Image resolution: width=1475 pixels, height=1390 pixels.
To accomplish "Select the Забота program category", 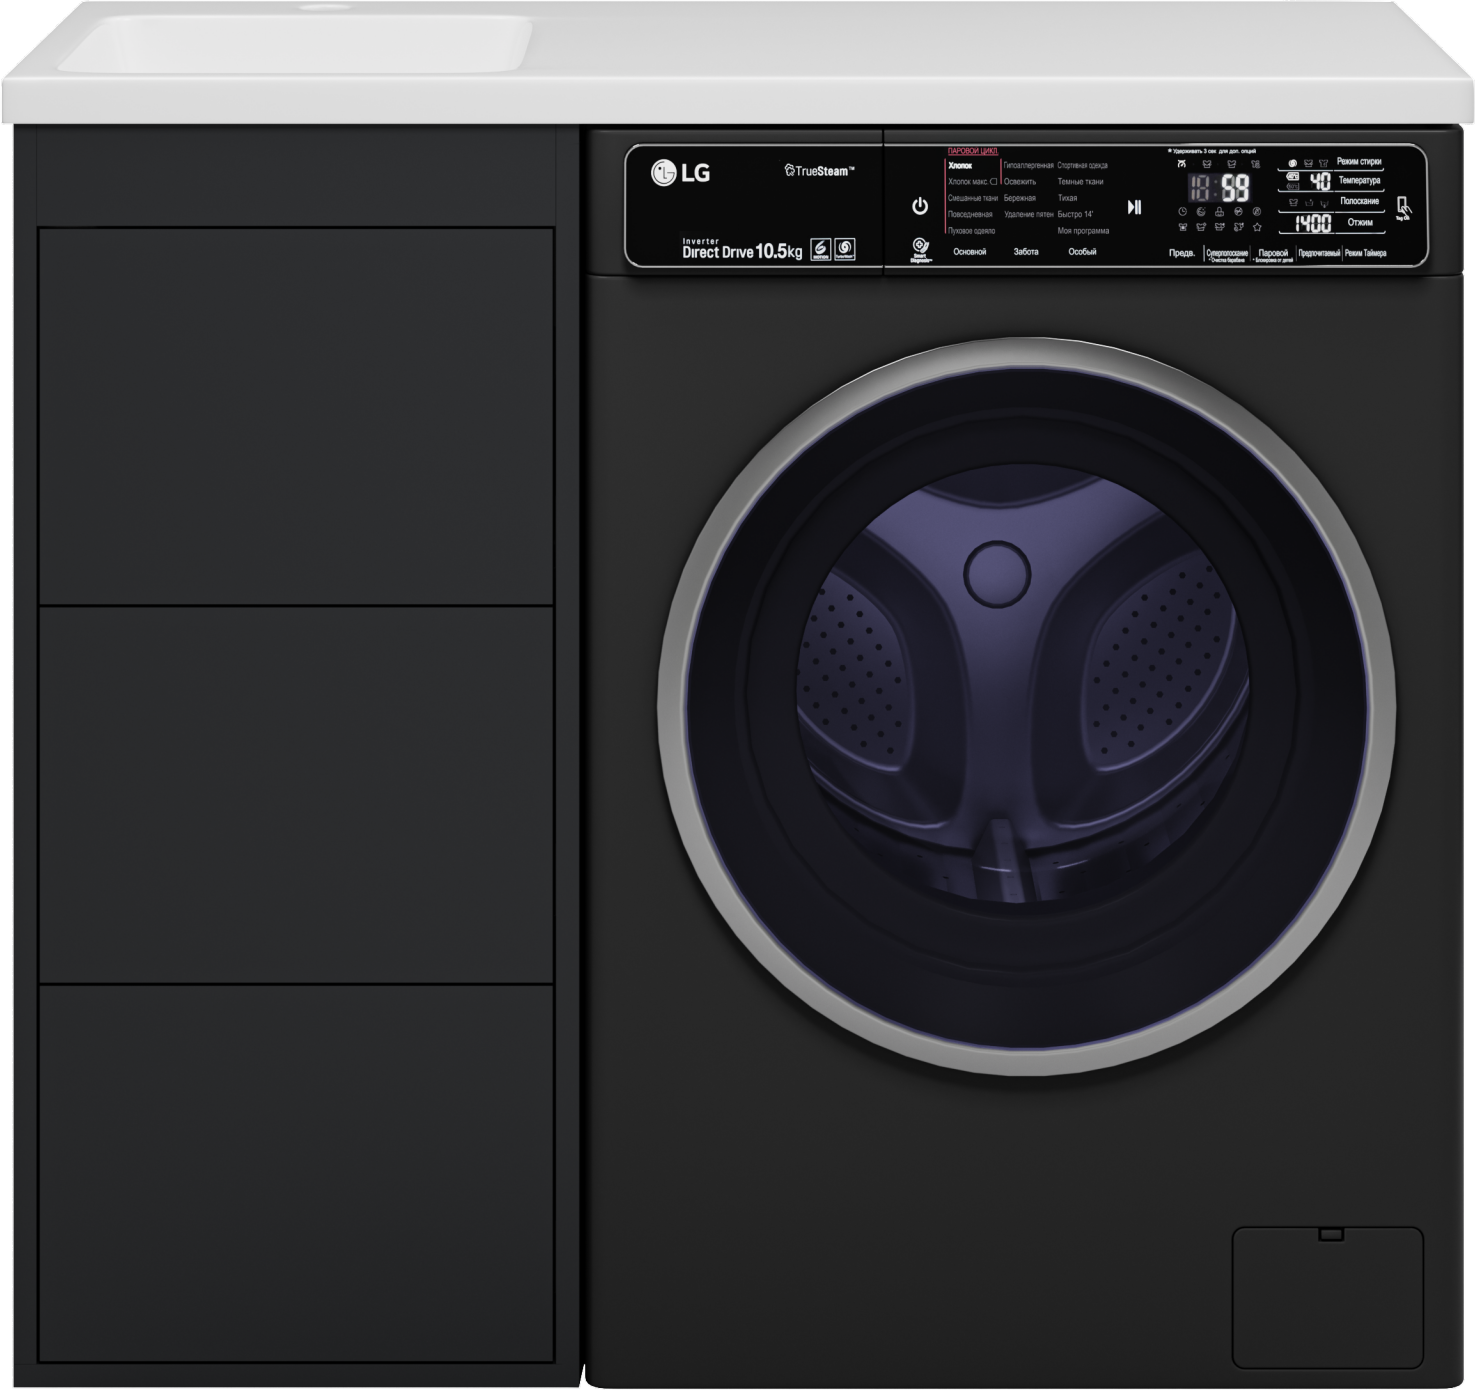I will pyautogui.click(x=1026, y=252).
